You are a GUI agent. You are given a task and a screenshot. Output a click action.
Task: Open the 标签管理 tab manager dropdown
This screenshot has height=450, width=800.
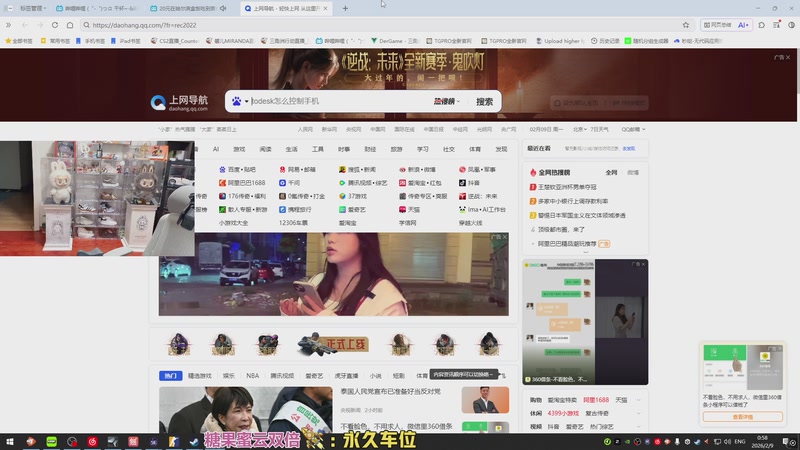pyautogui.click(x=33, y=8)
